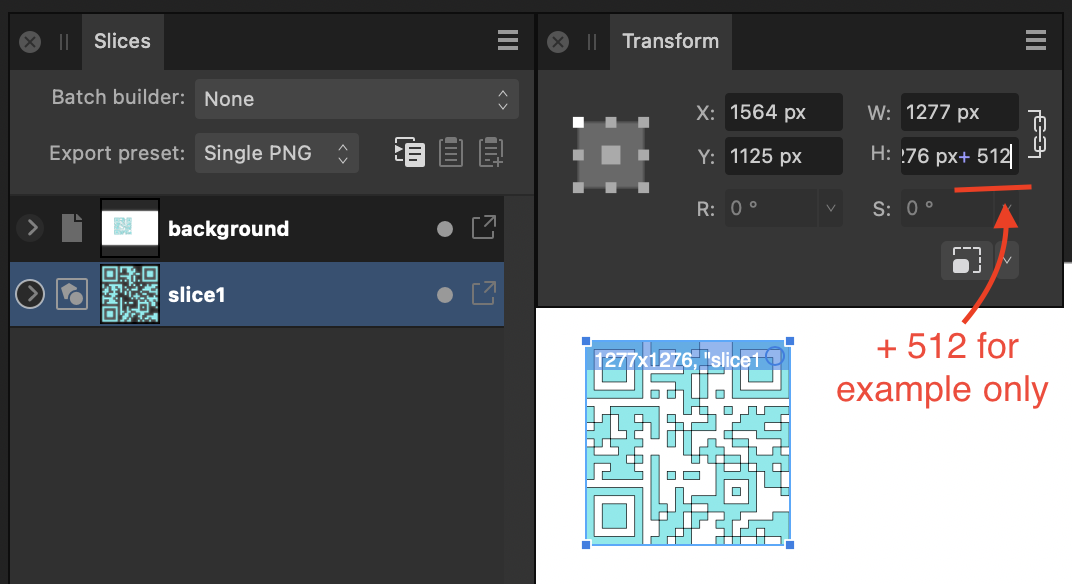
Task: Export the background slice via its arrow icon
Action: (483, 228)
